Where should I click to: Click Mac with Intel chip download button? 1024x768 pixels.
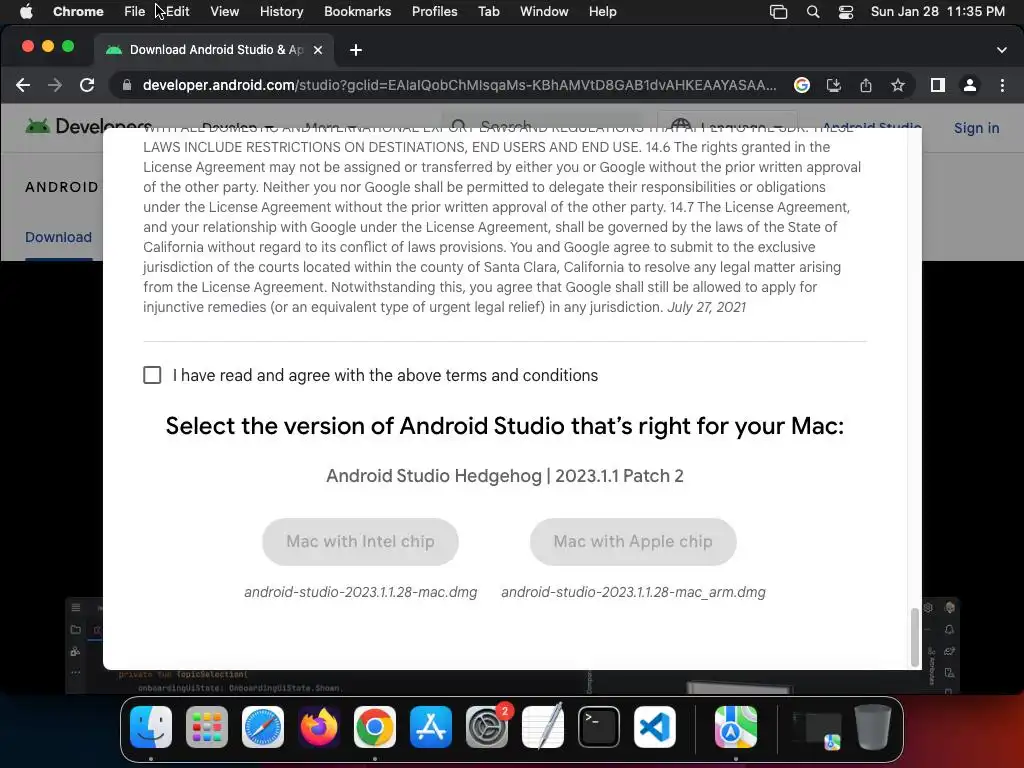[x=360, y=541]
